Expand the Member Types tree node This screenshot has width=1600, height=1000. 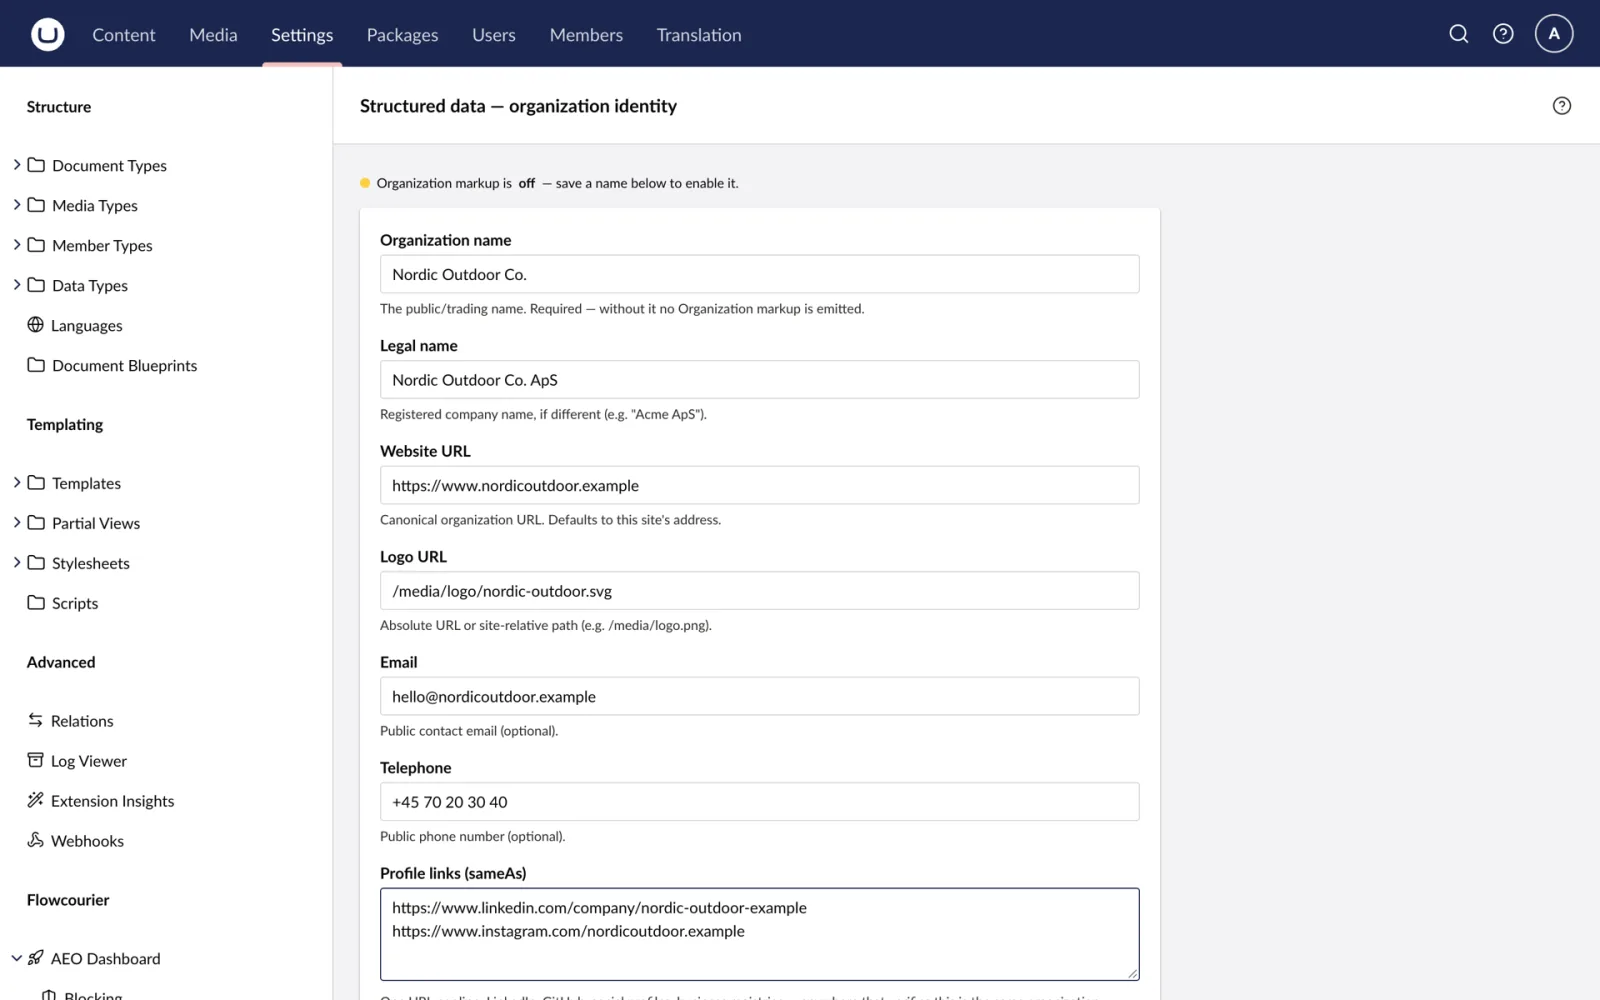pyautogui.click(x=16, y=245)
